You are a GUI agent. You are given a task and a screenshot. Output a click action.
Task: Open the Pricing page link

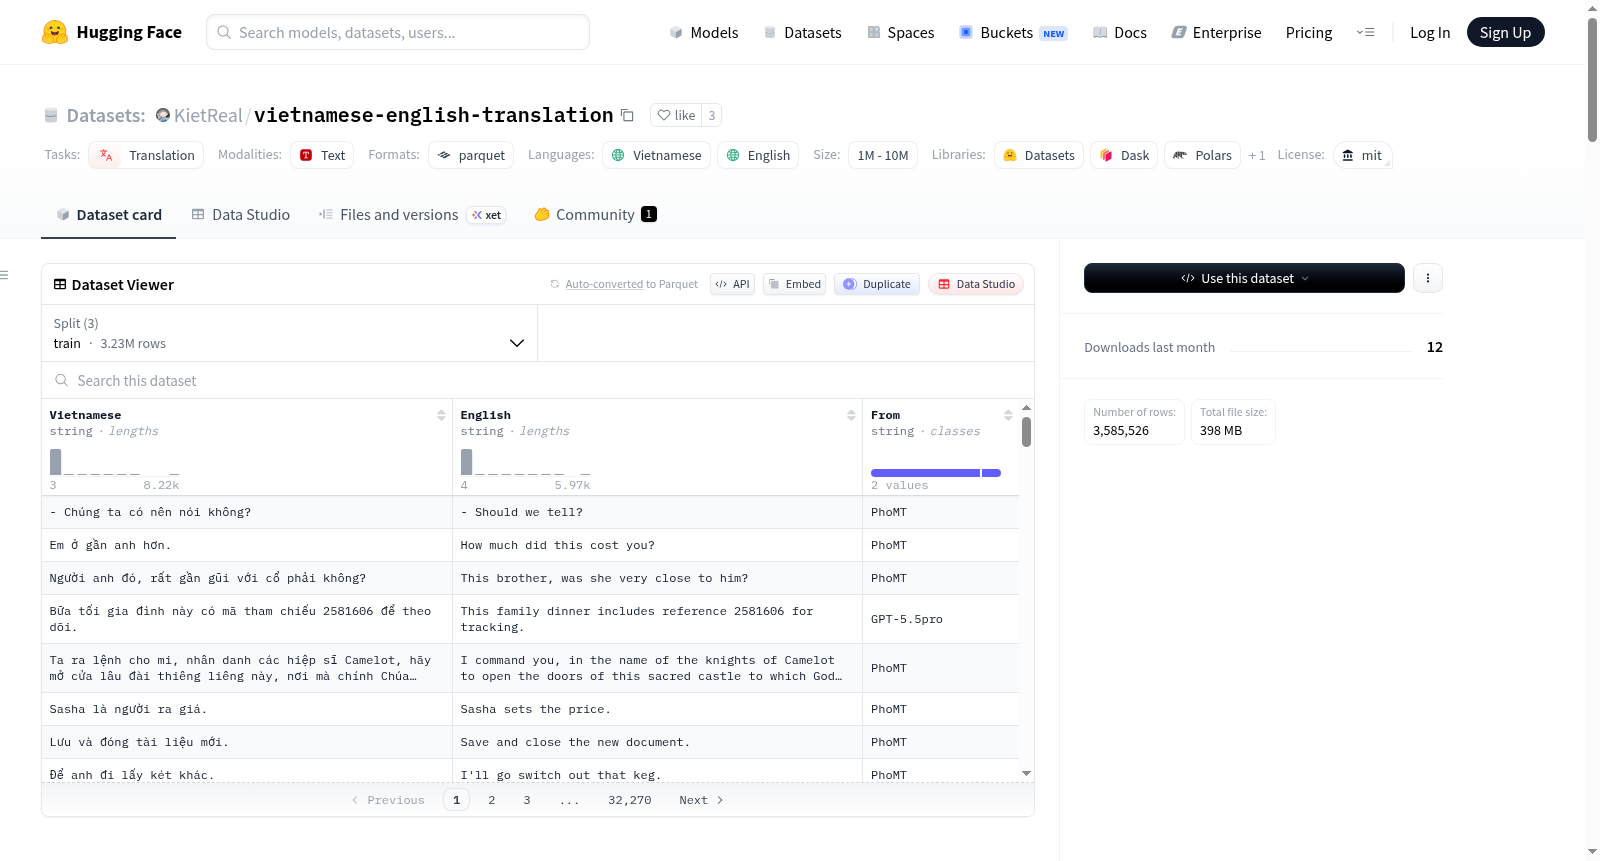pyautogui.click(x=1309, y=32)
